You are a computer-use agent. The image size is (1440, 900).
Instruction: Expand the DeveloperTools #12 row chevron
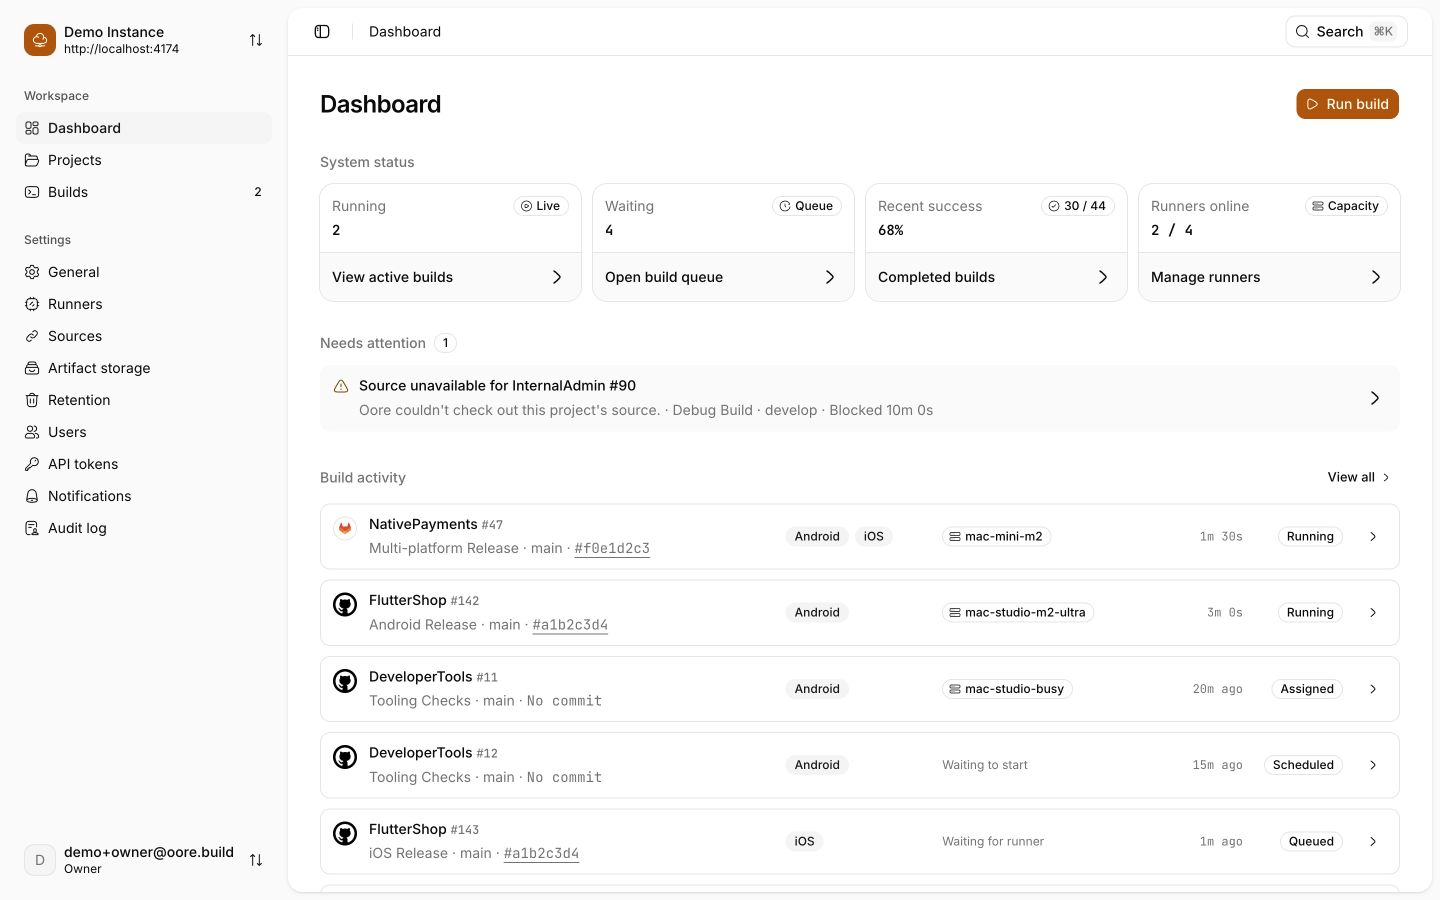(1373, 765)
